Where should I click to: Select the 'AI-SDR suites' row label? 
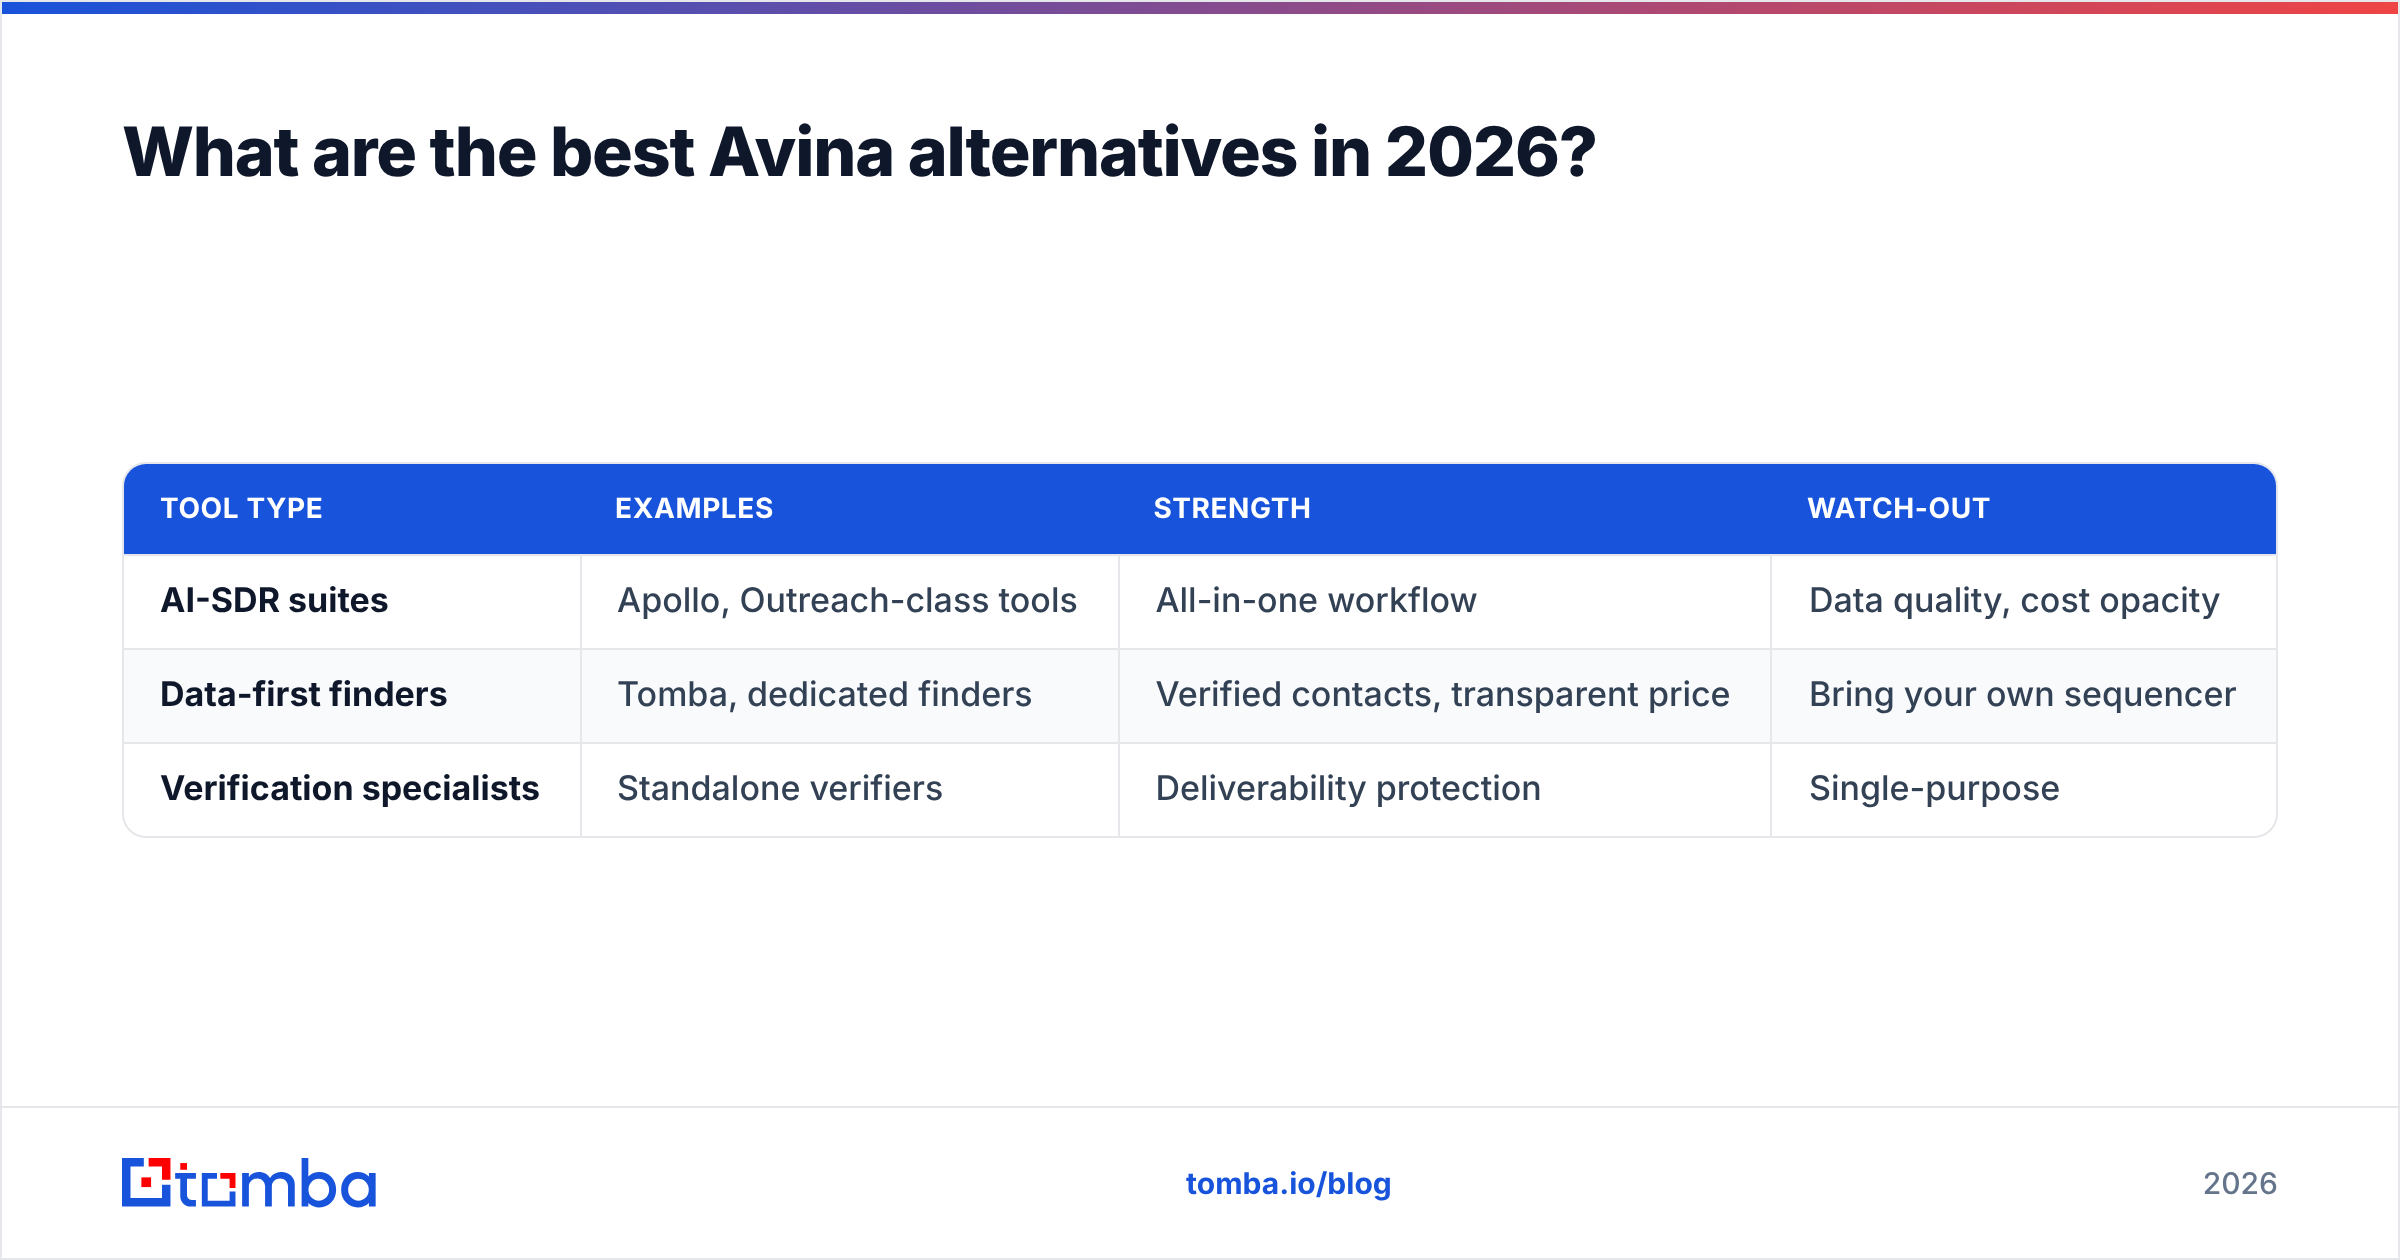click(274, 600)
